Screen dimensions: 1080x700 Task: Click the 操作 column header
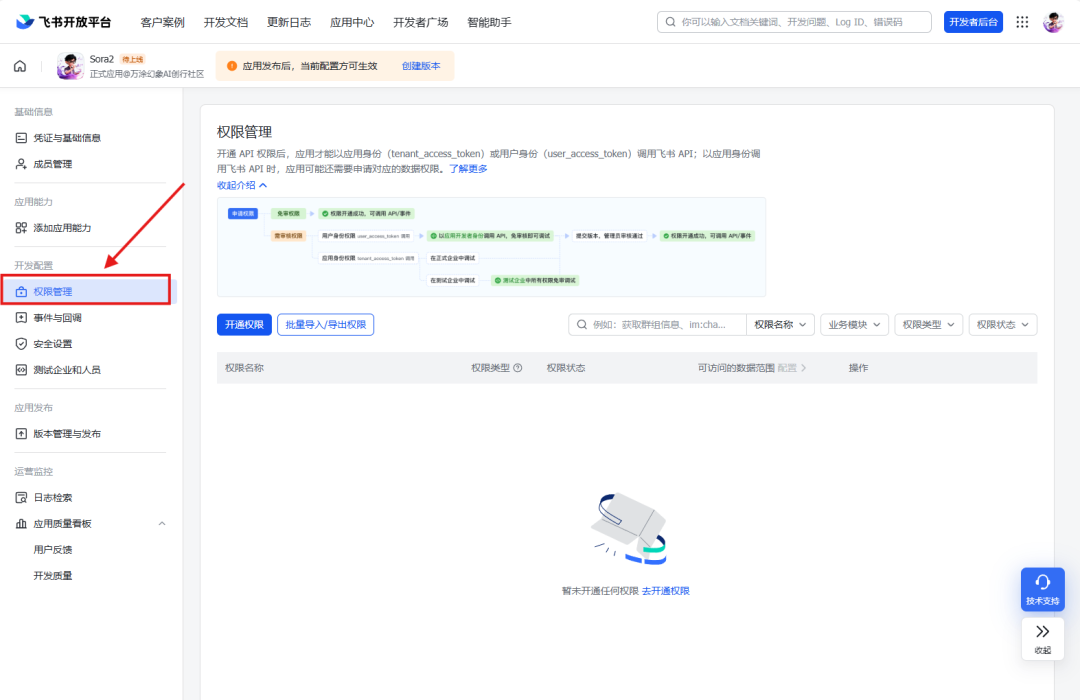pyautogui.click(x=858, y=368)
